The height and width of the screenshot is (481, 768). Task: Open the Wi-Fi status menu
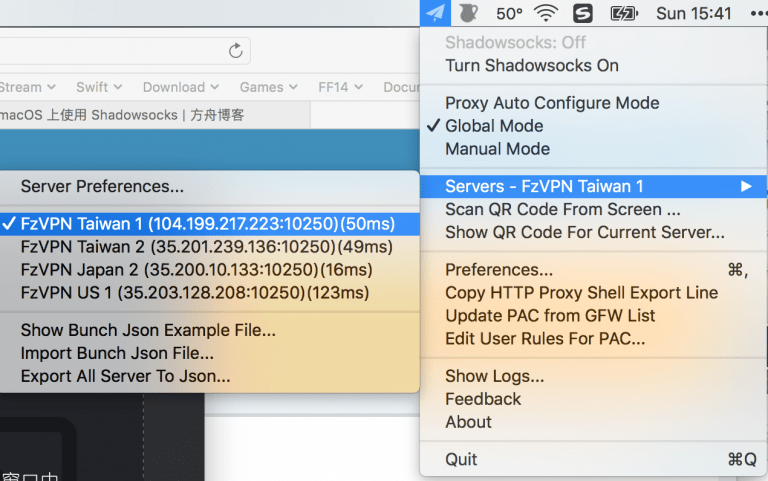546,13
